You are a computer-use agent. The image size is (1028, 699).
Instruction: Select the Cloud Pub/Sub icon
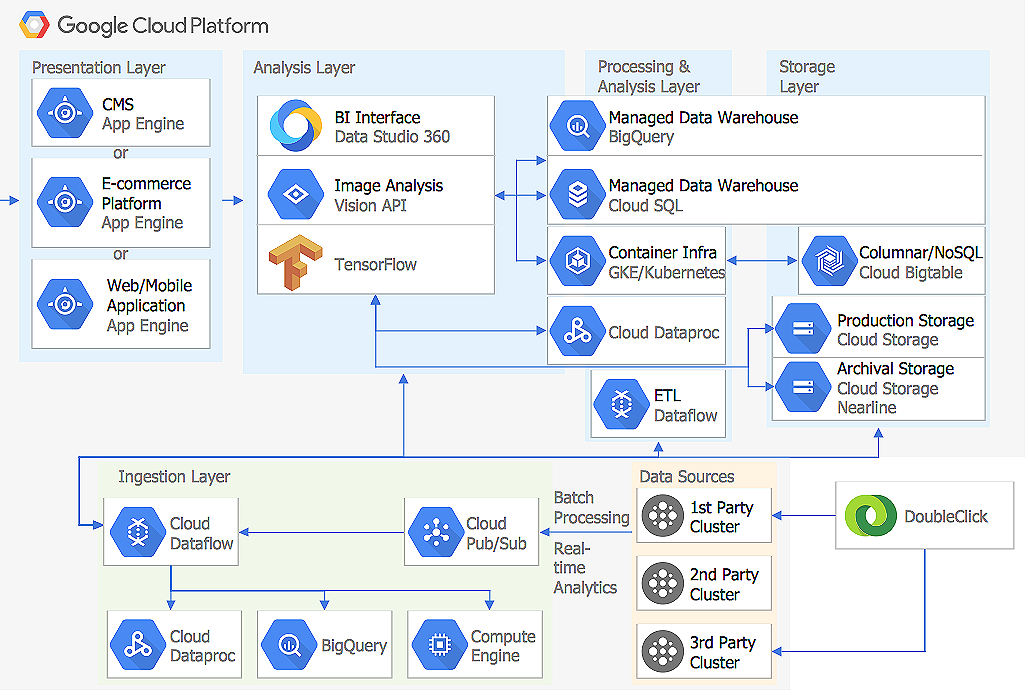[x=436, y=533]
